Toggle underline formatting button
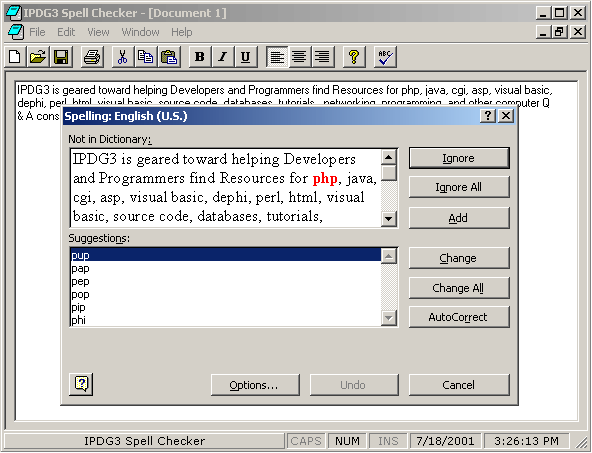Screen dimensions: 592x453 tap(246, 57)
